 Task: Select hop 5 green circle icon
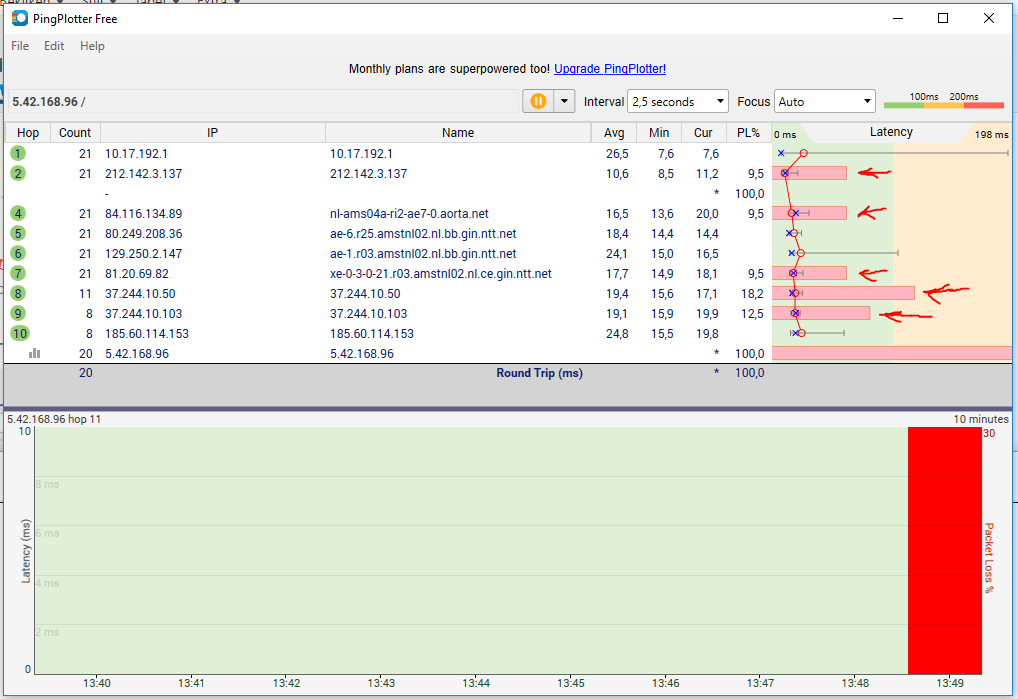[18, 234]
